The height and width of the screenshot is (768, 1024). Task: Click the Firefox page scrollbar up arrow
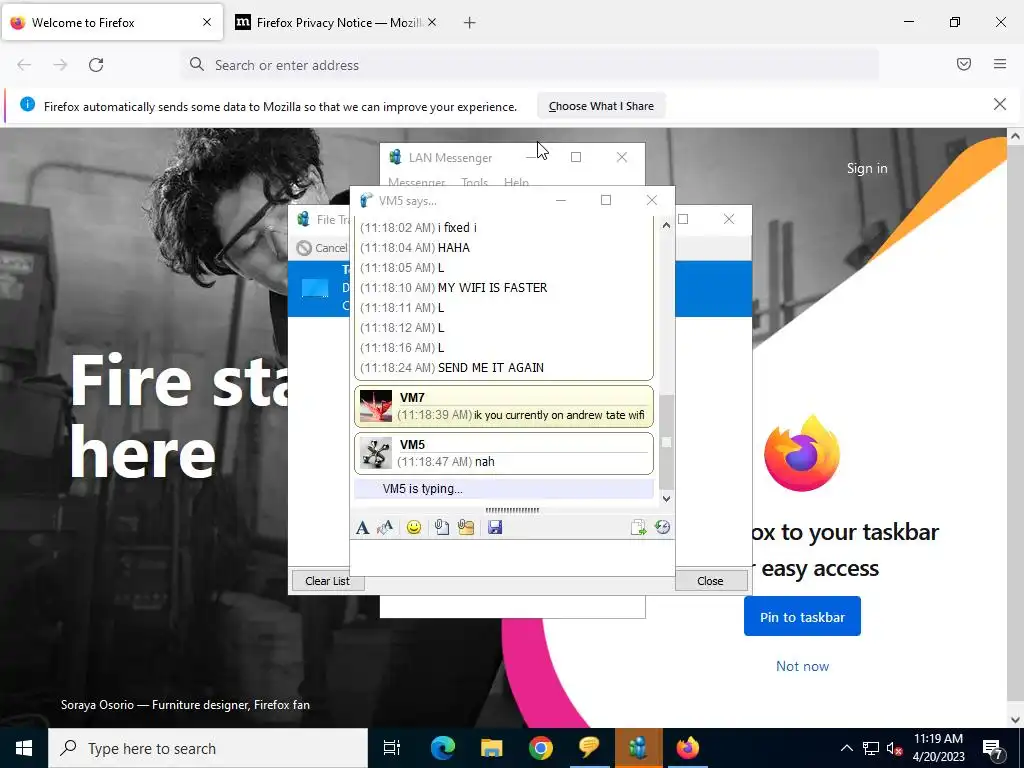(x=1015, y=136)
